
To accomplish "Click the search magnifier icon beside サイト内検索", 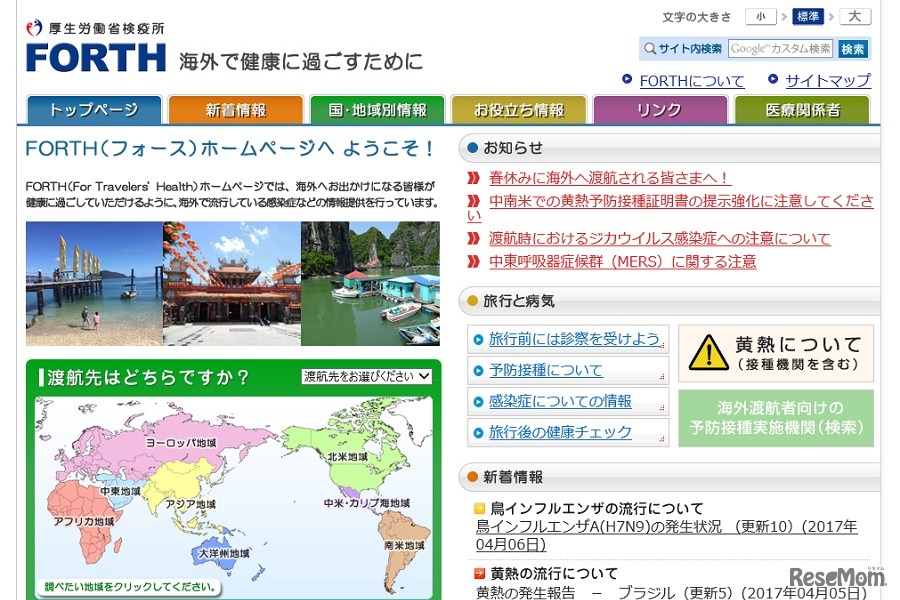I will [x=650, y=49].
